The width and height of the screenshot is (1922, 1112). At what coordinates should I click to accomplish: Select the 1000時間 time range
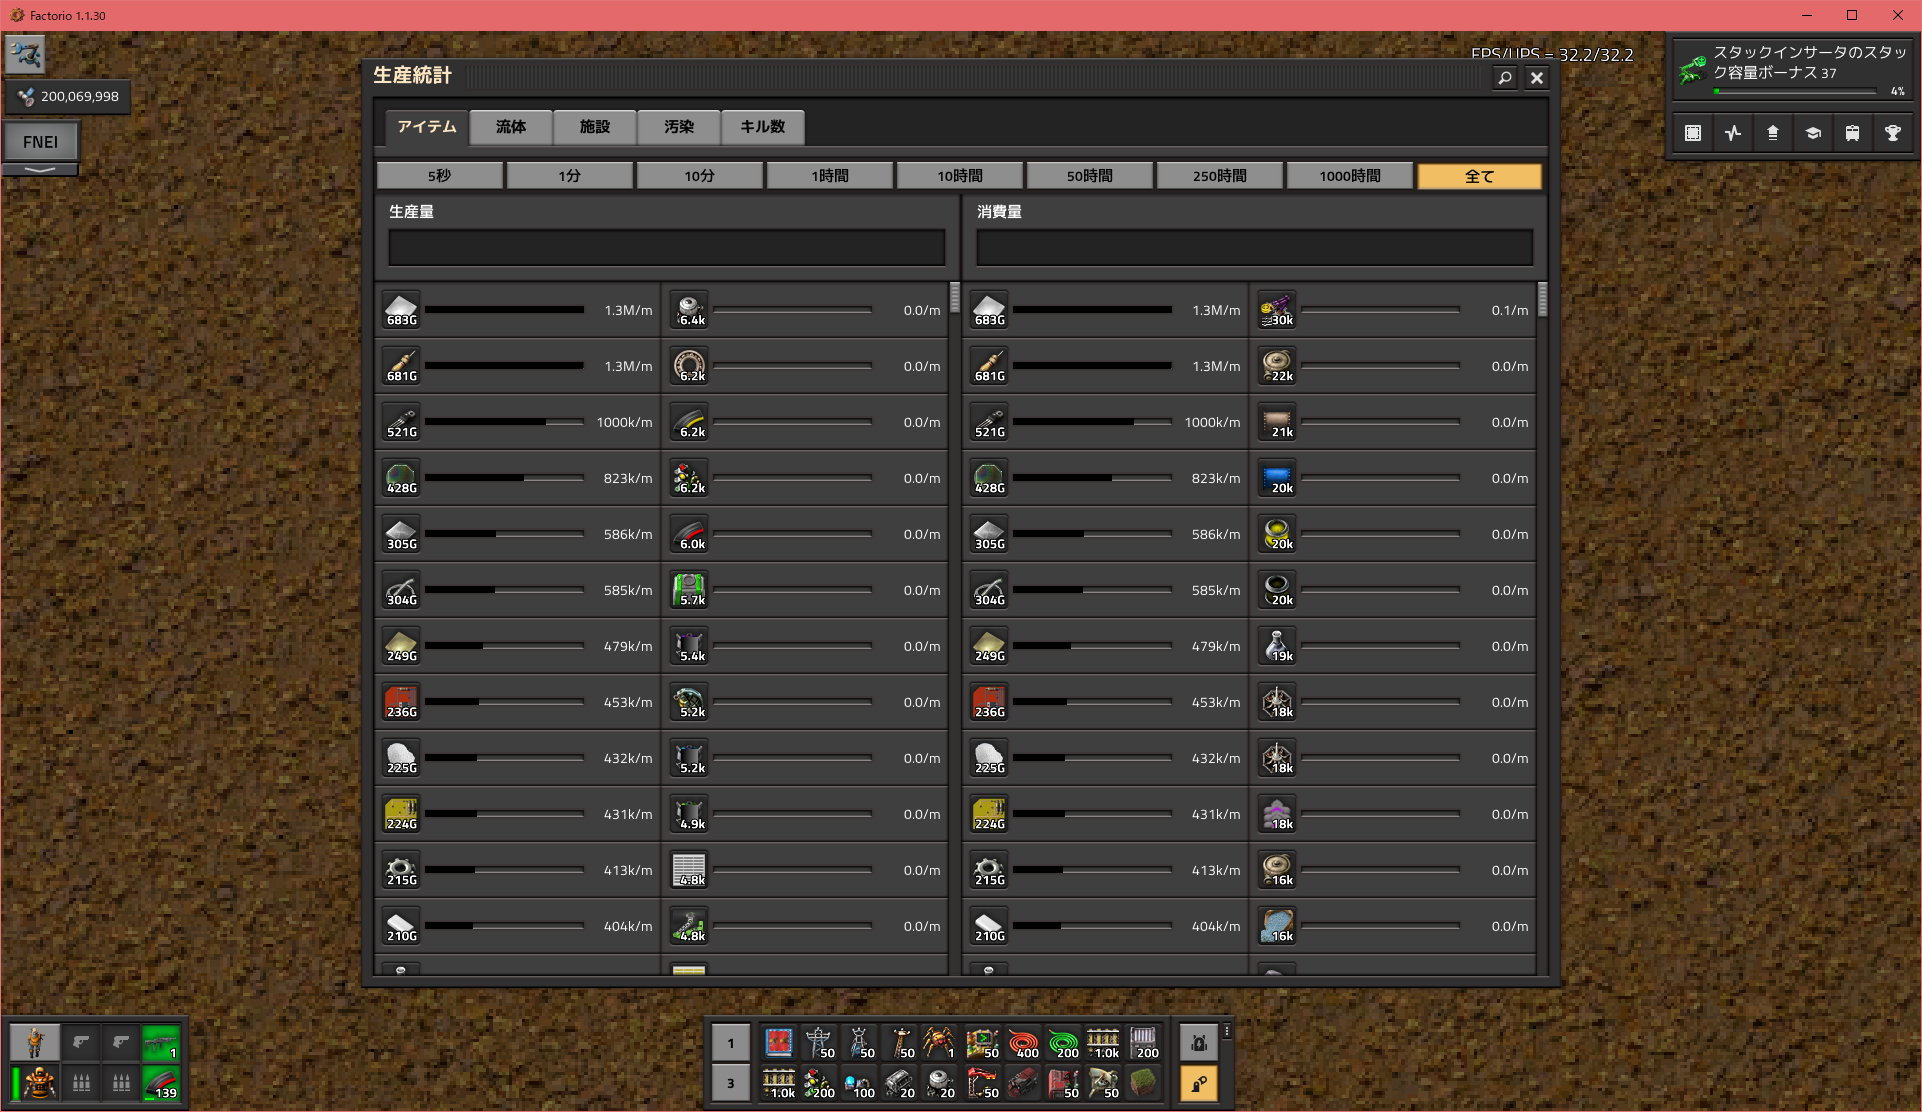(1350, 176)
